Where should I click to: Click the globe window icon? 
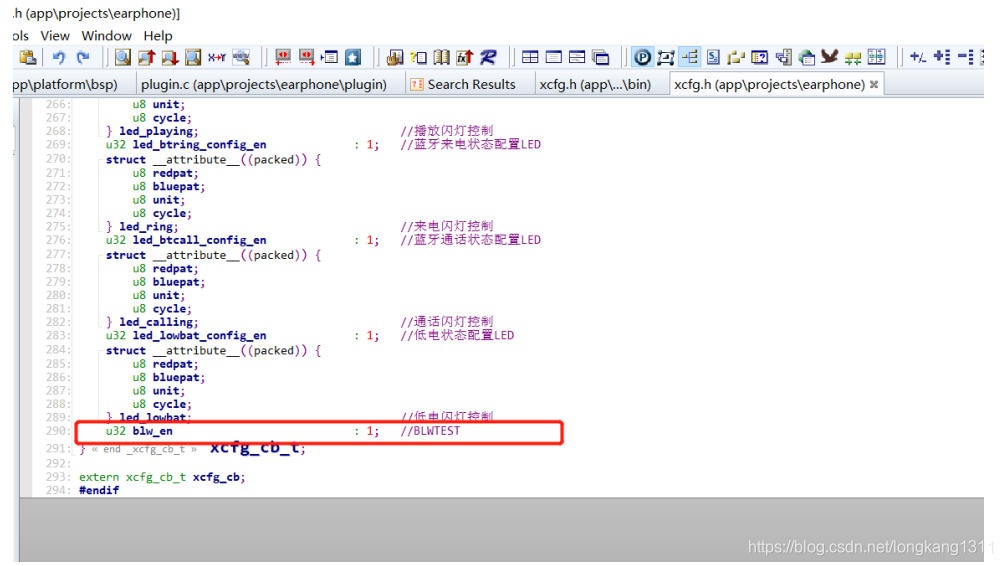(807, 58)
